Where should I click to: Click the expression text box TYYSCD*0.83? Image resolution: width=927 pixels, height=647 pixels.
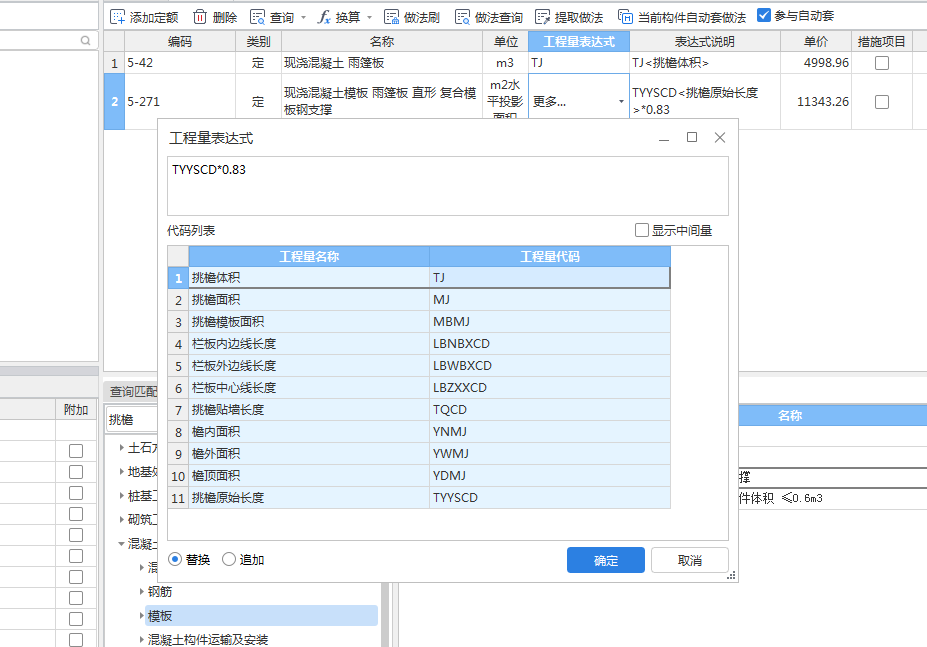coord(448,186)
